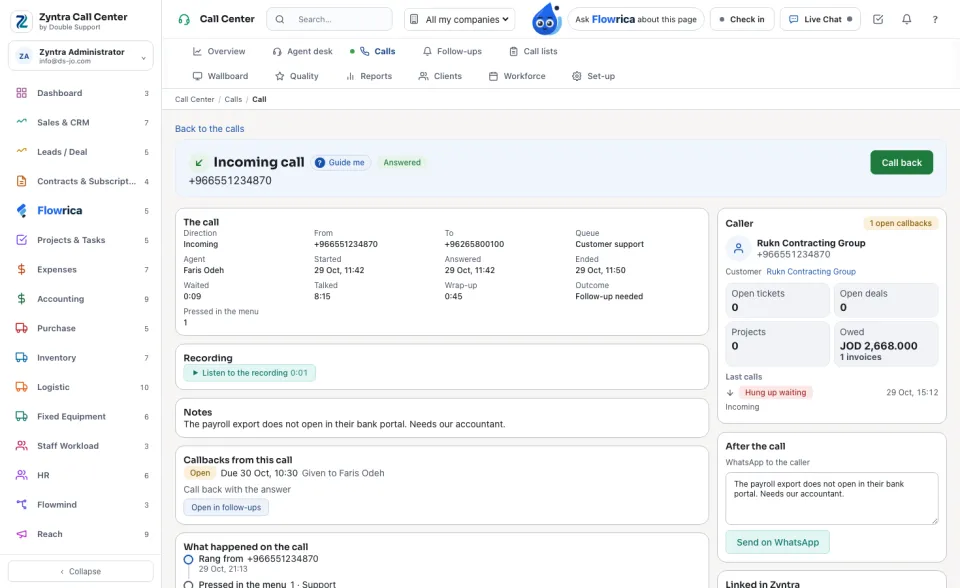Click the help question mark icon

click(x=935, y=19)
